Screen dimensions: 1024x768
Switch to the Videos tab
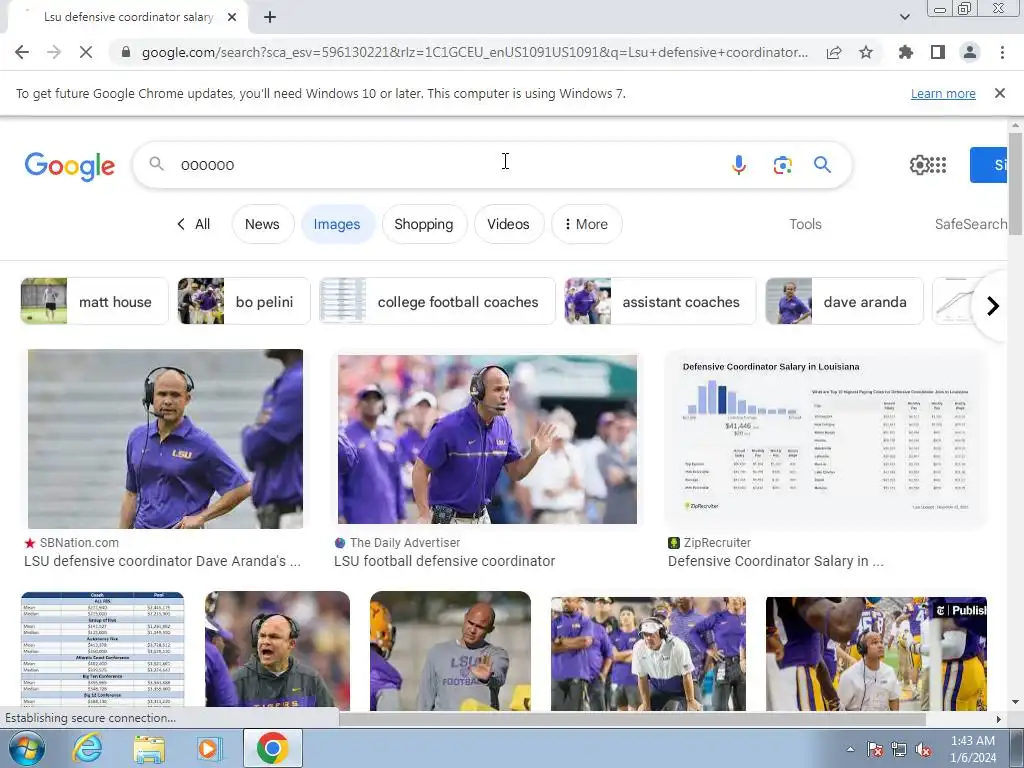pos(508,224)
